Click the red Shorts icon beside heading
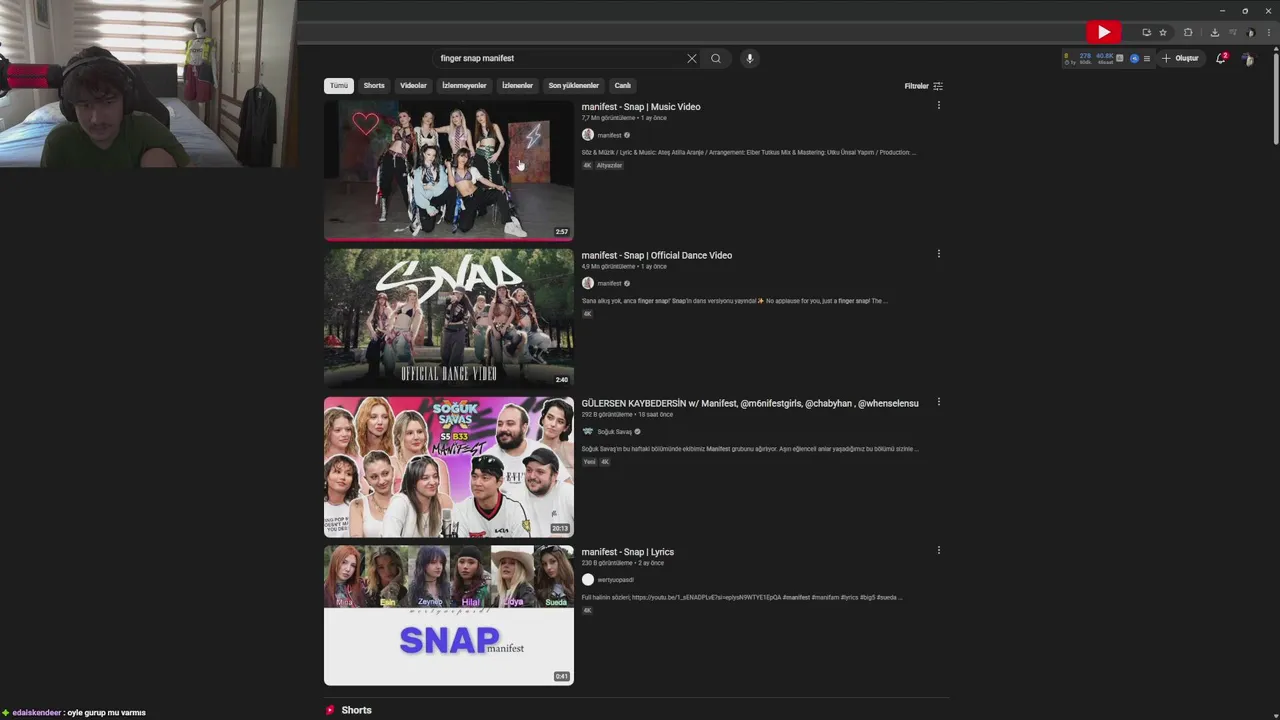The image size is (1280, 720). [330, 710]
